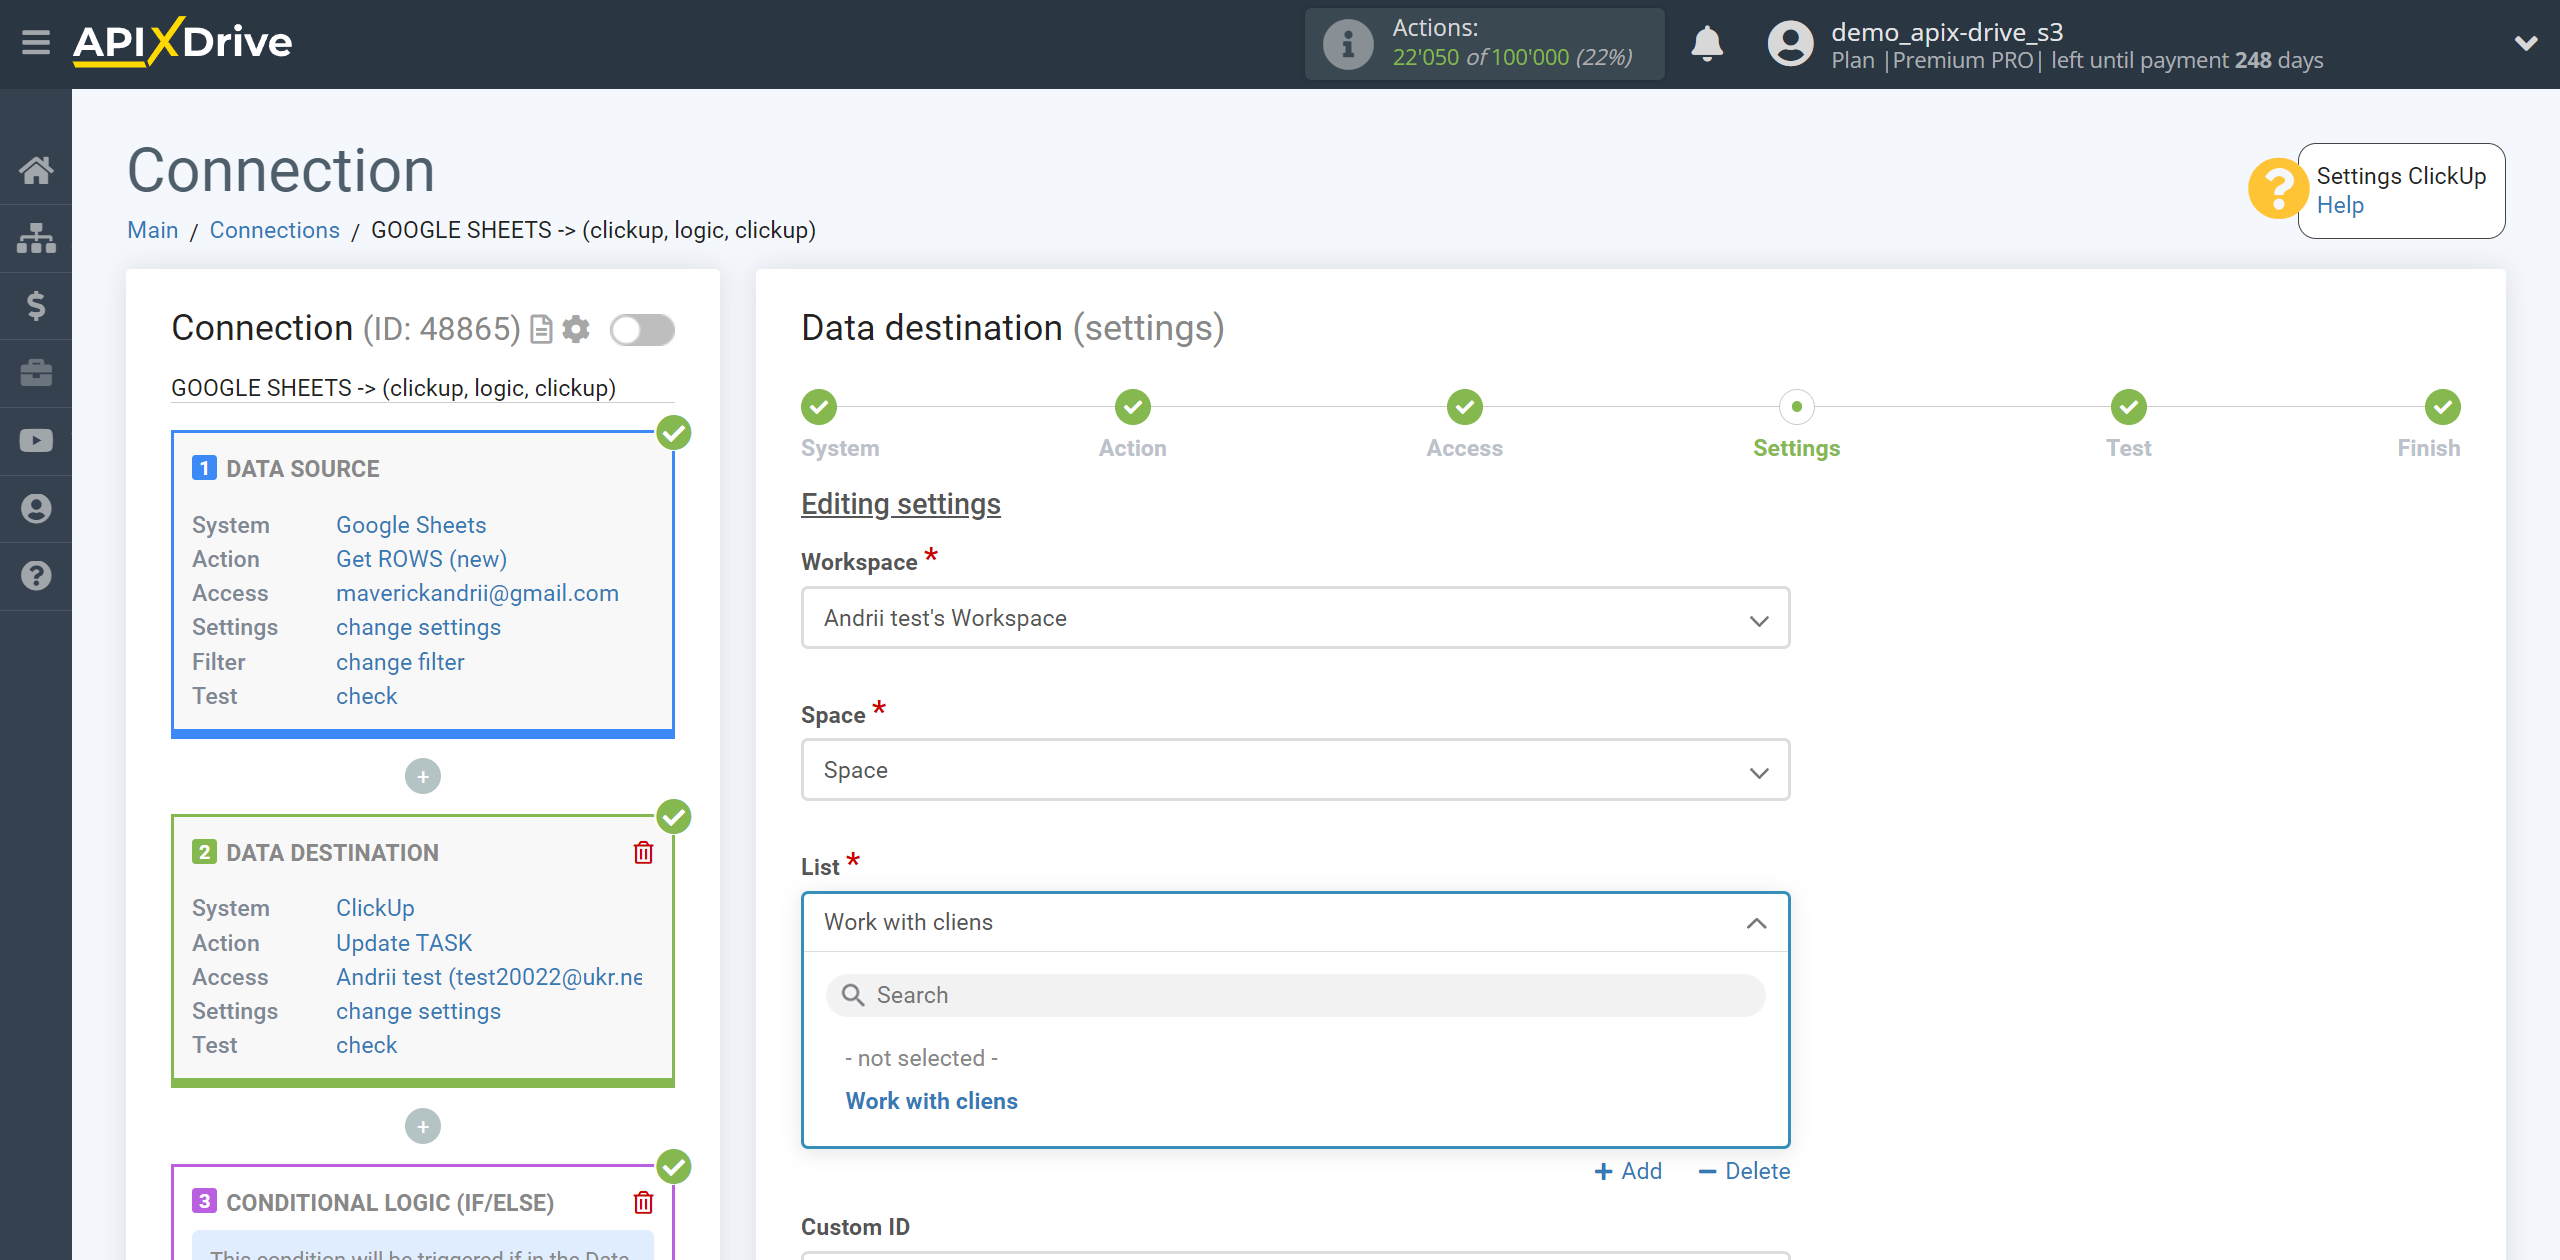The height and width of the screenshot is (1260, 2560).
Task: Click the Andrii test access link
Action: (489, 977)
